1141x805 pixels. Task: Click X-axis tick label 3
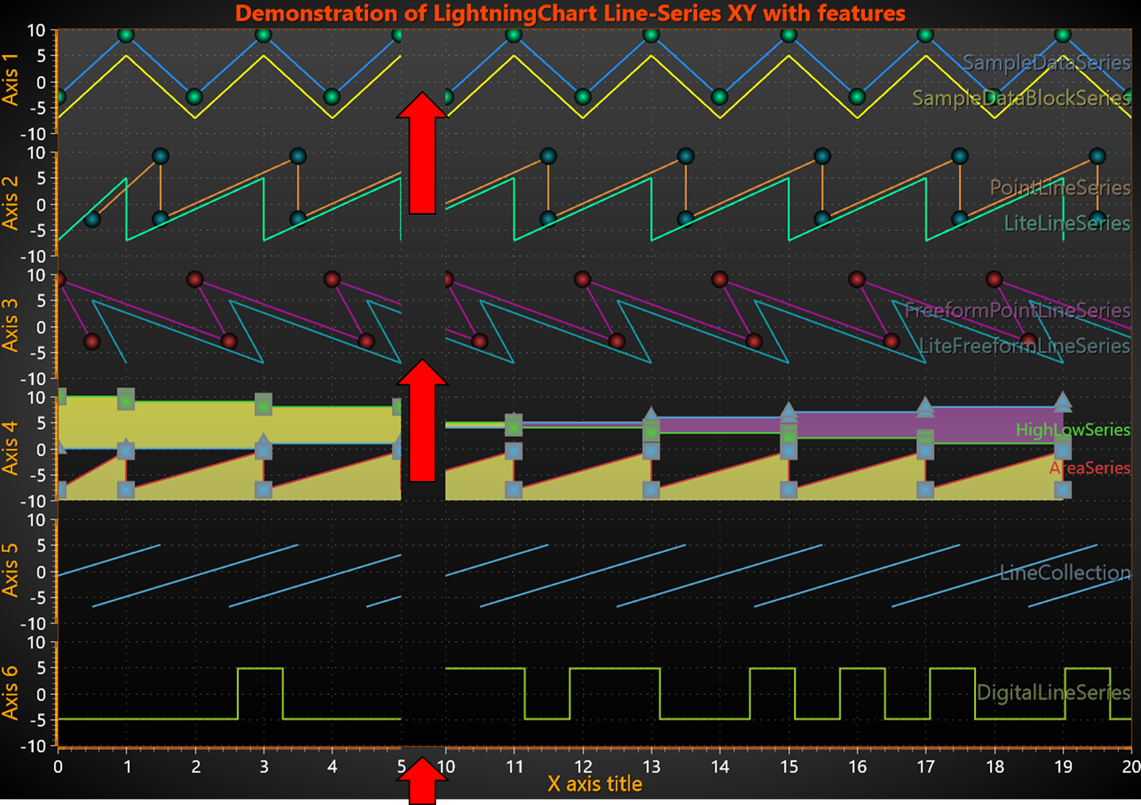click(264, 766)
